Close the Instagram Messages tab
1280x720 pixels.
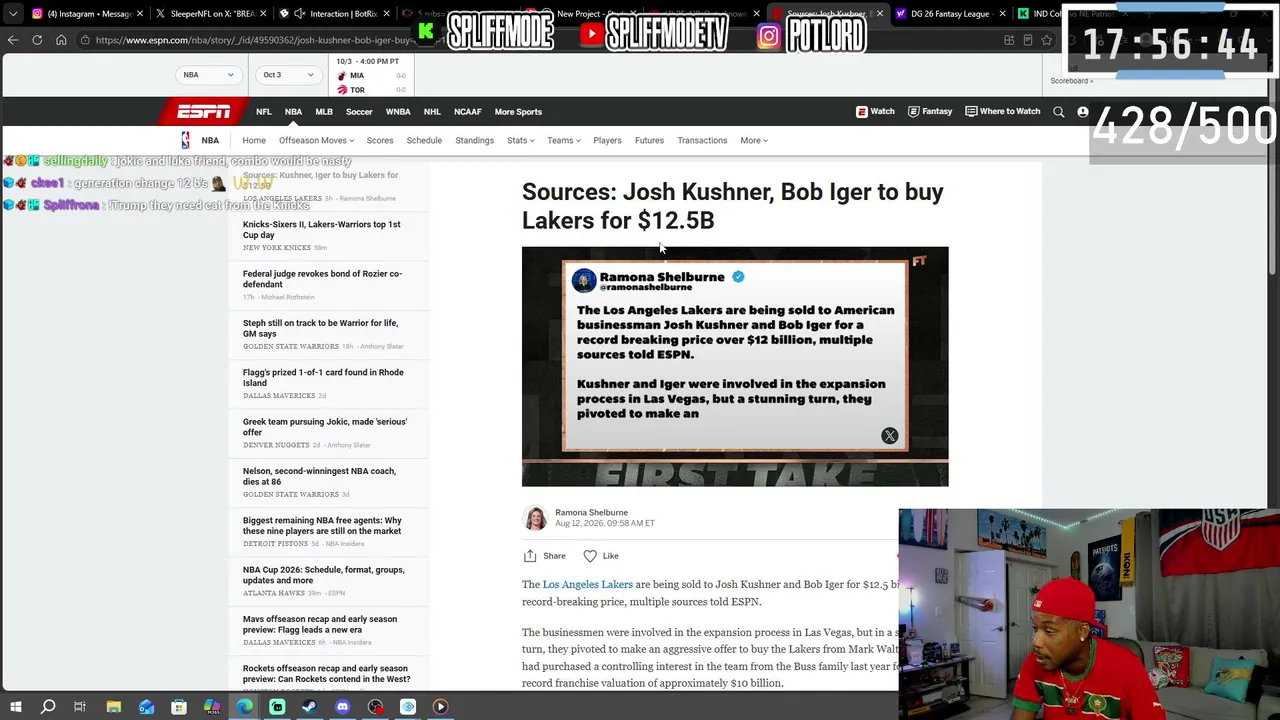point(138,14)
